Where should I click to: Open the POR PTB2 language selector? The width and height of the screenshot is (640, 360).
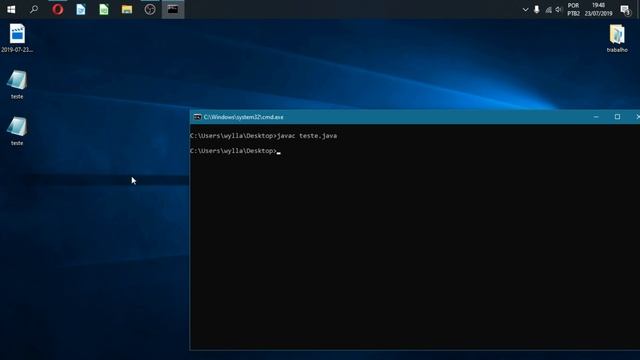573,9
